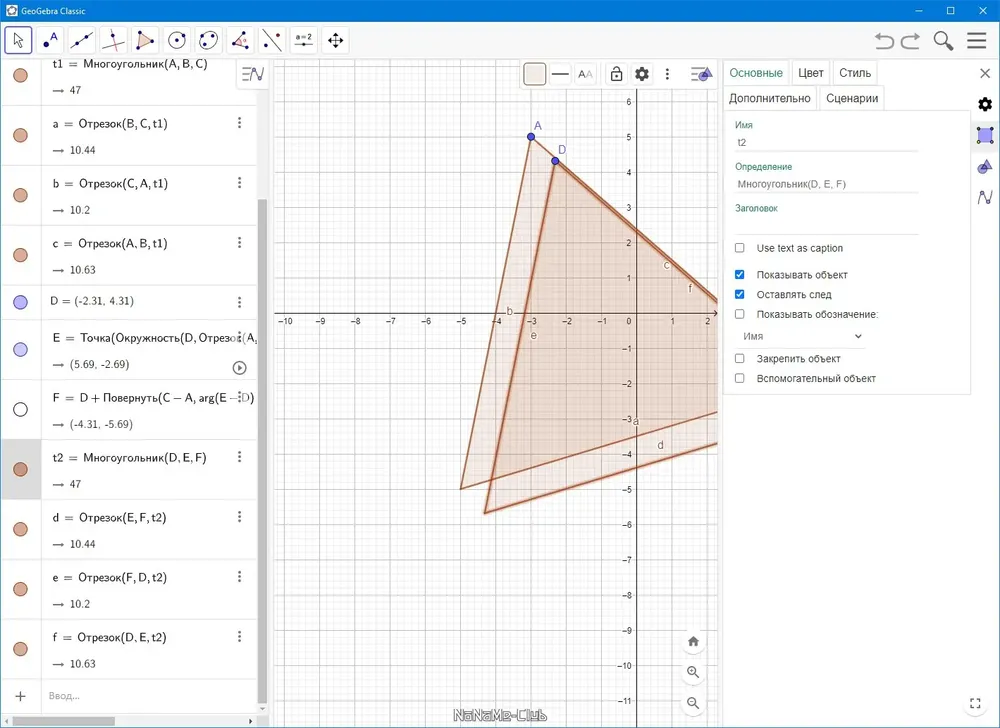Open the main hamburger menu

point(976,41)
